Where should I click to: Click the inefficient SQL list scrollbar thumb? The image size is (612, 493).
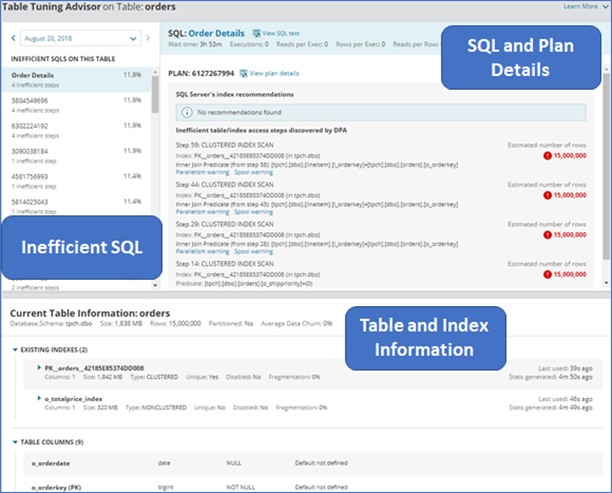(x=155, y=94)
